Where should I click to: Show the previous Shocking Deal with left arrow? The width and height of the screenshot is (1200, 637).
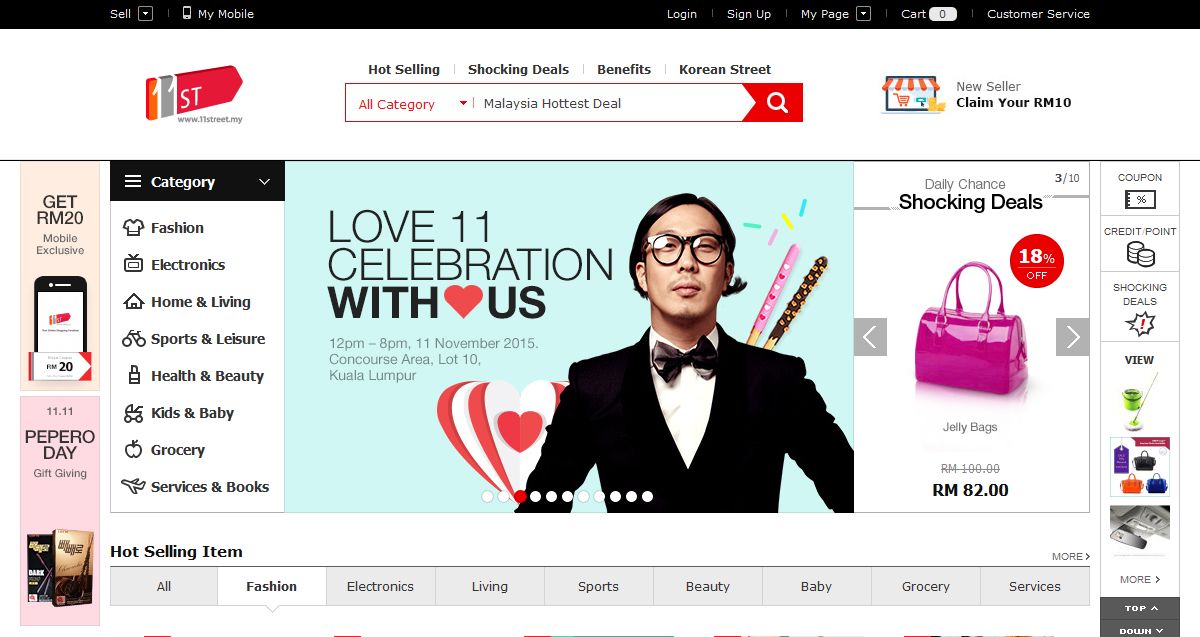[870, 337]
